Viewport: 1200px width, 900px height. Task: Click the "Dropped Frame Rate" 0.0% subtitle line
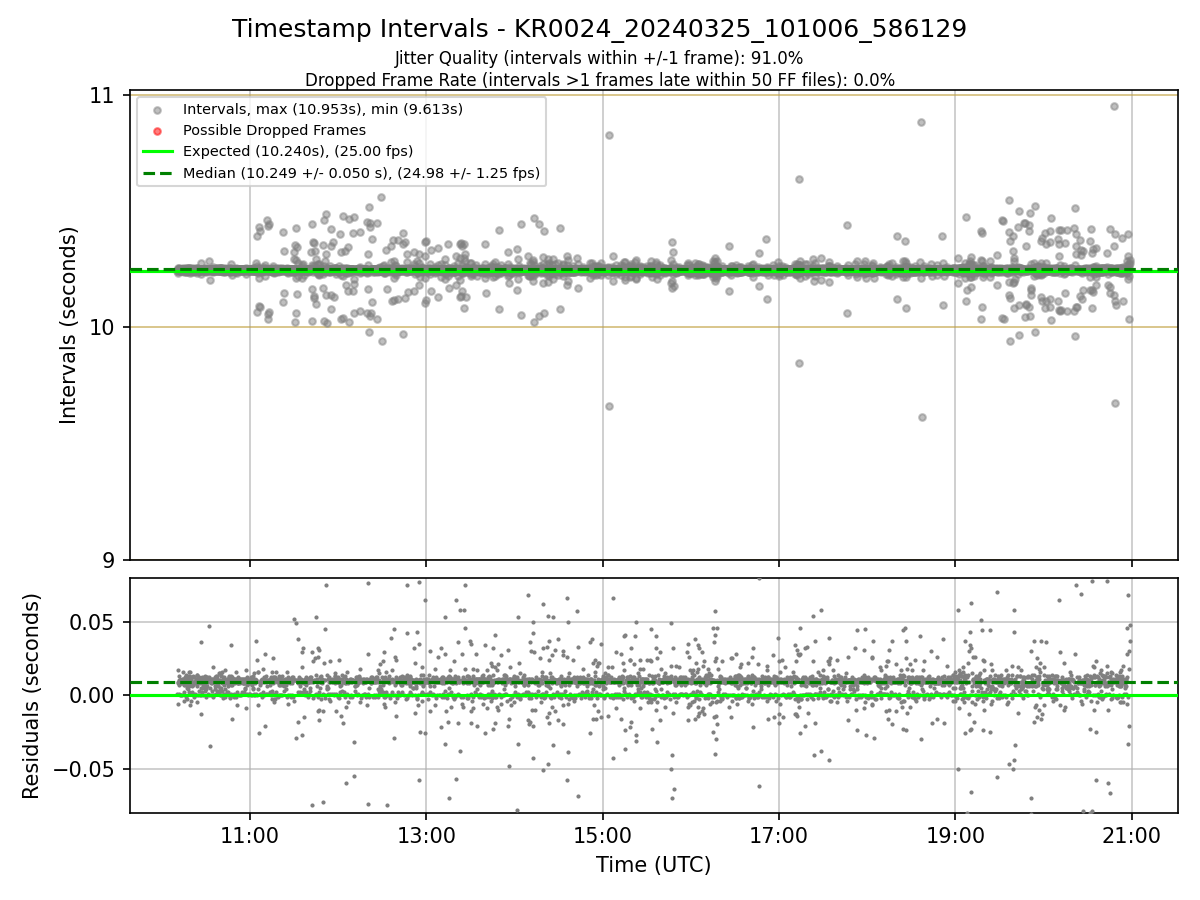point(599,80)
